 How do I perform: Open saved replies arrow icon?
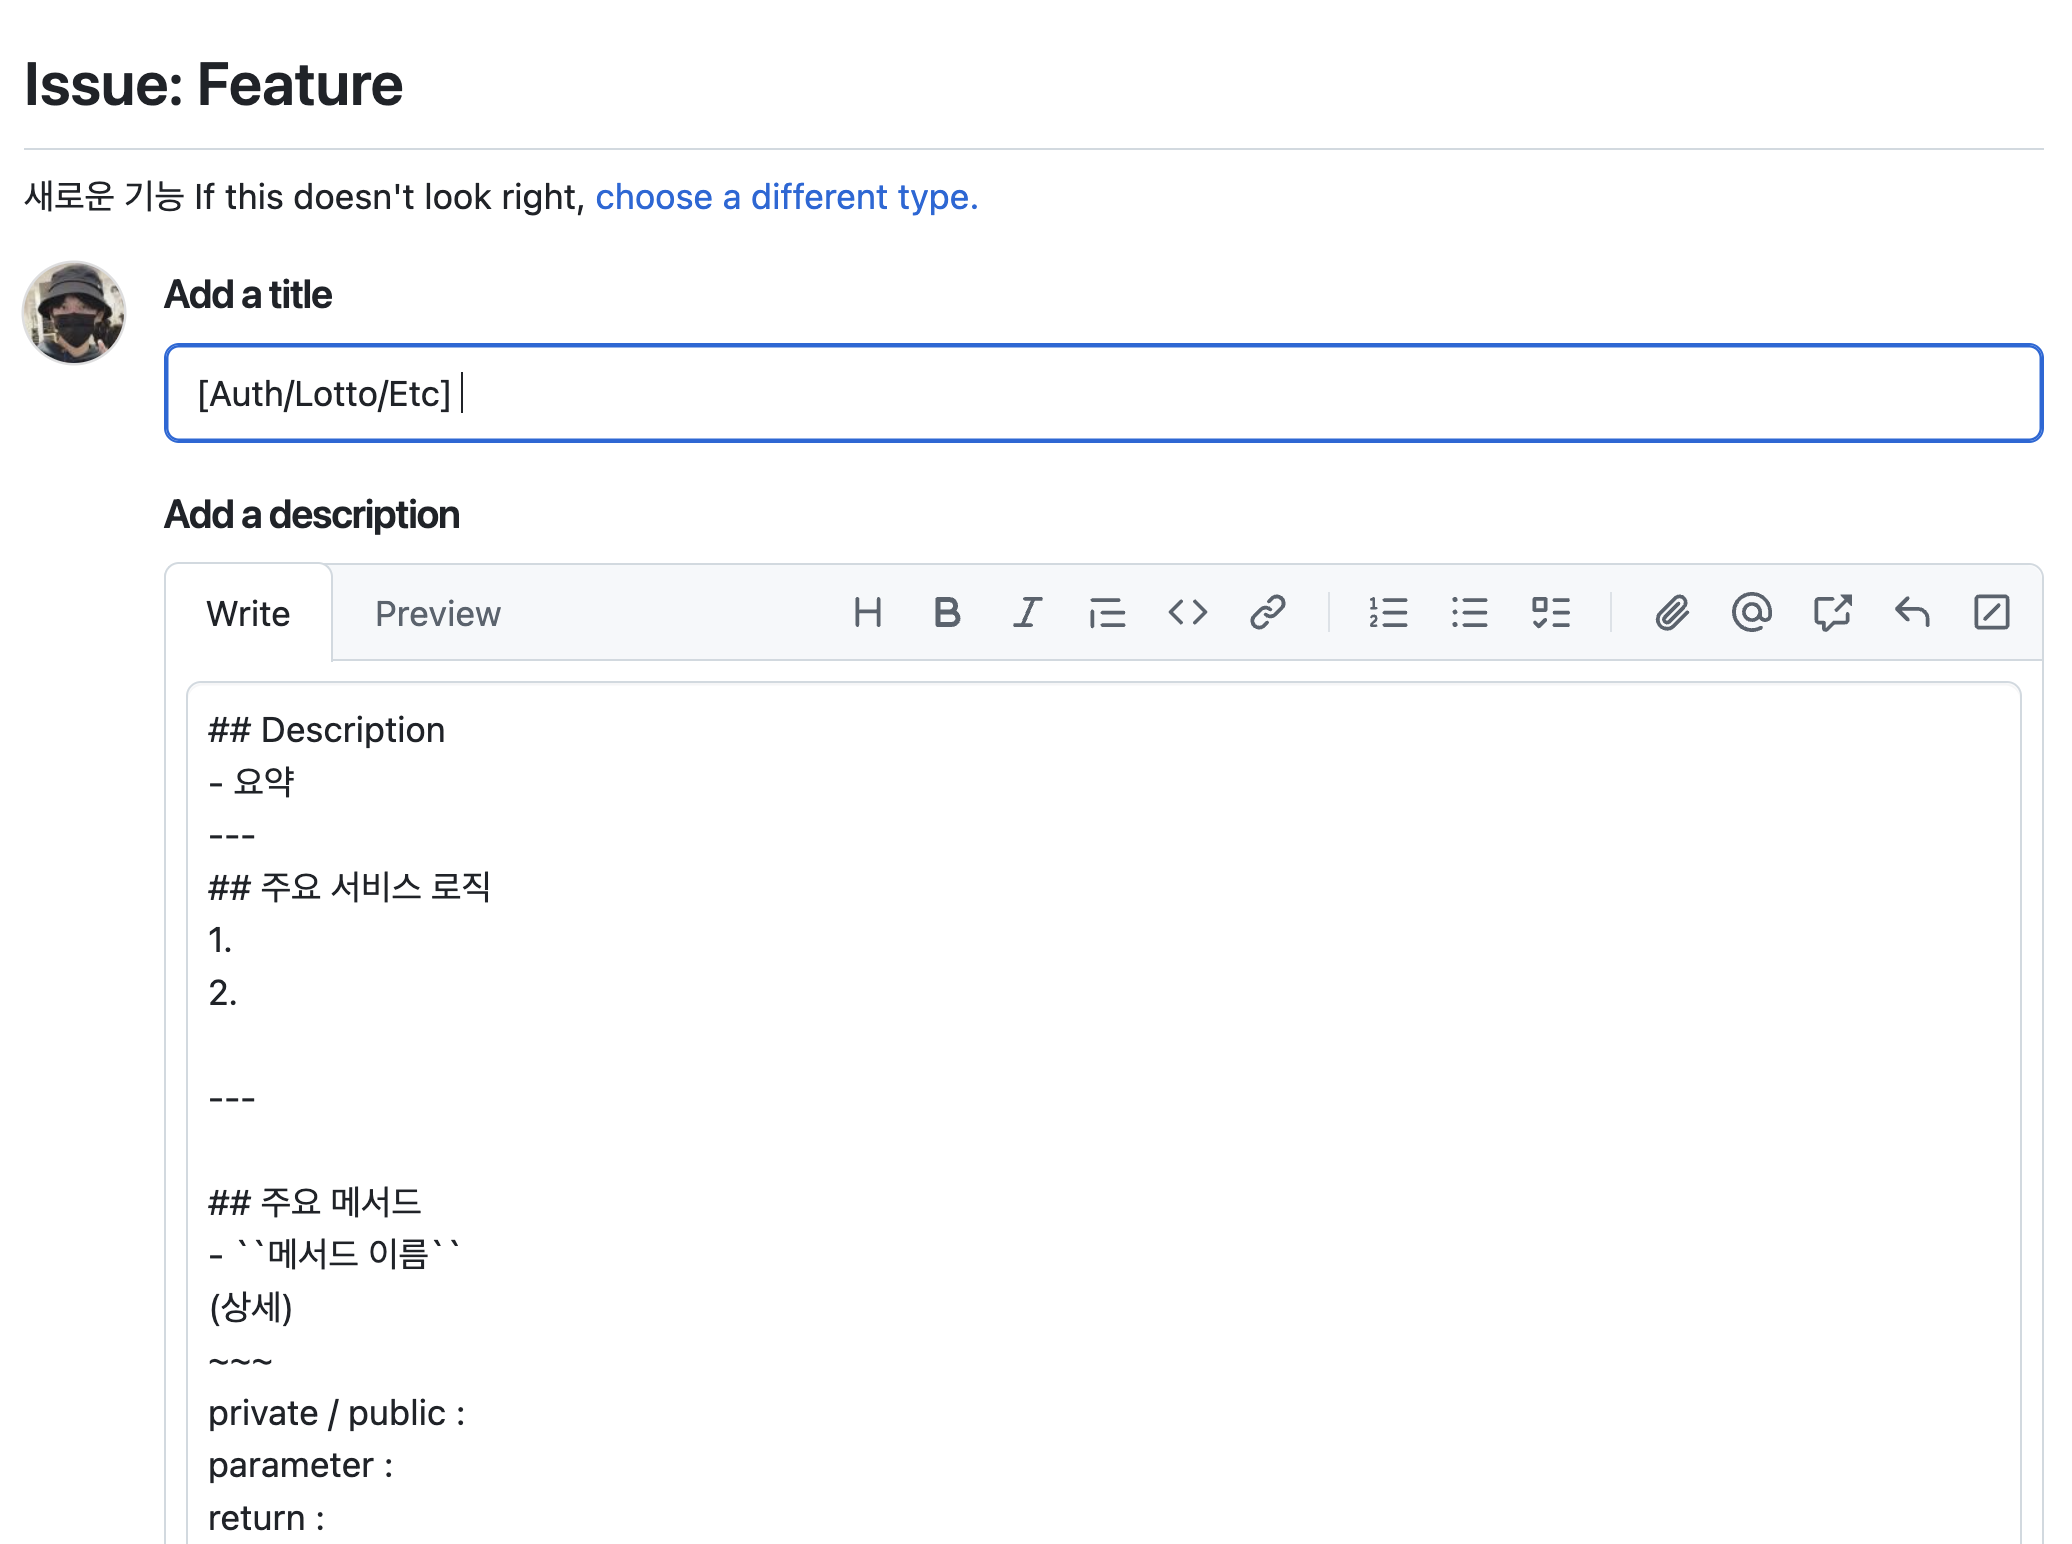coord(1912,612)
